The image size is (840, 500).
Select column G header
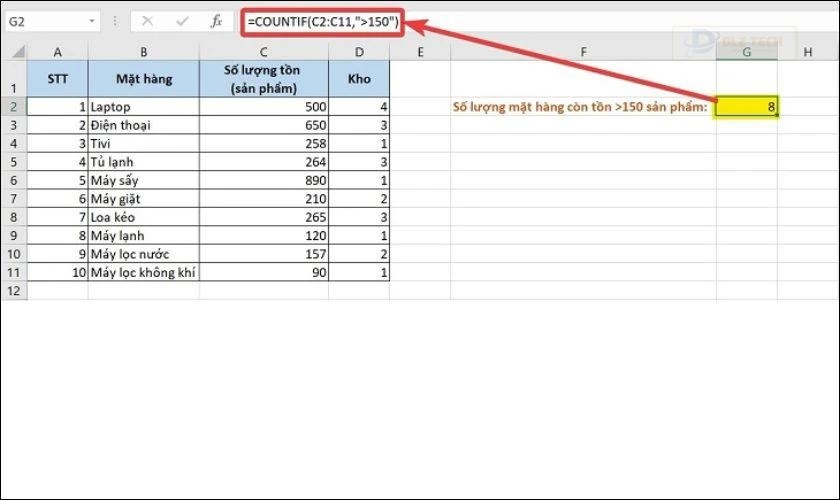pyautogui.click(x=747, y=51)
